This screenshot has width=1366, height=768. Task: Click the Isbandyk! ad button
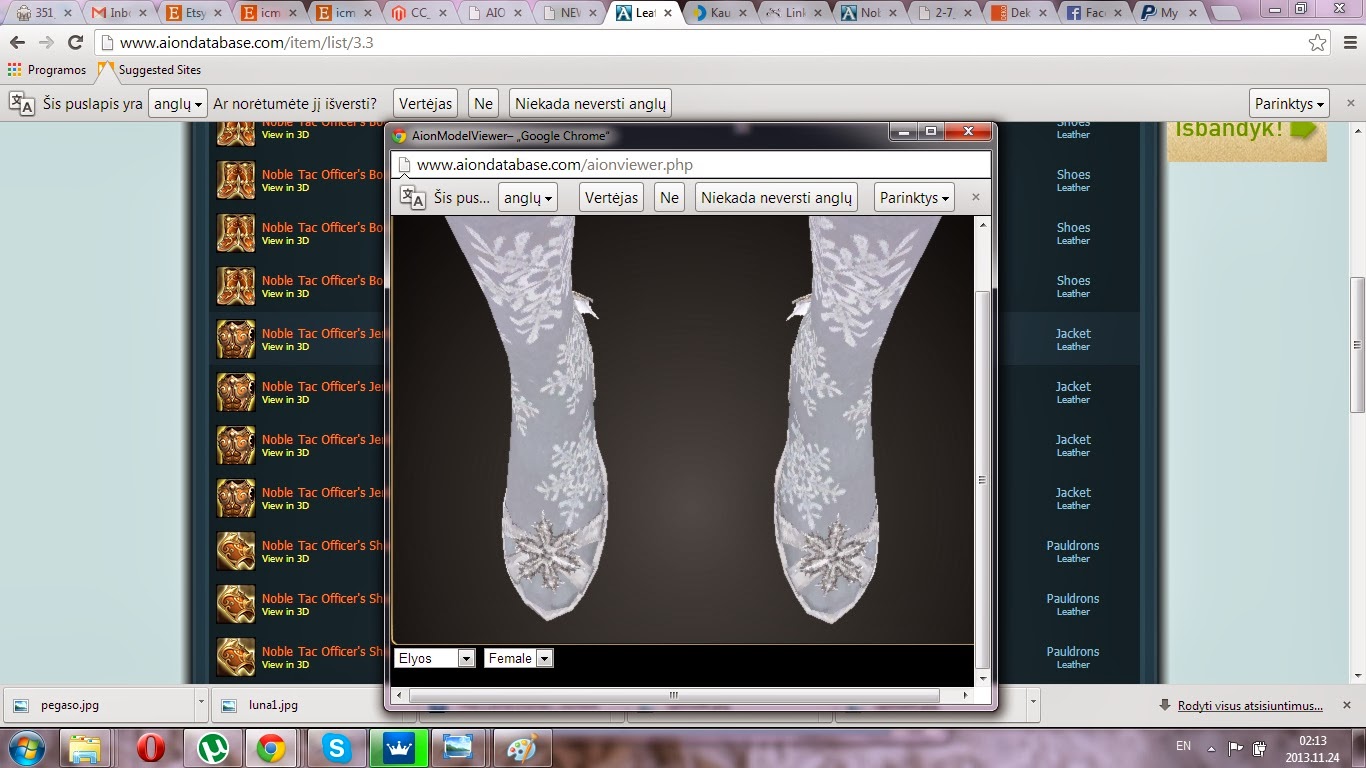1247,141
